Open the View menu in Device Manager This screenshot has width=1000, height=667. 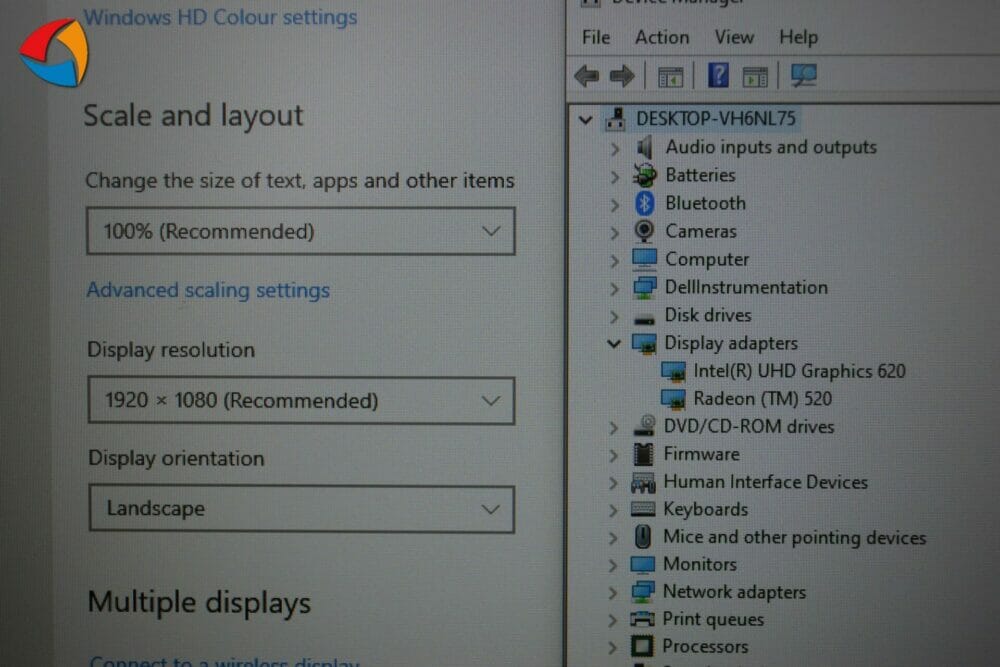[734, 38]
